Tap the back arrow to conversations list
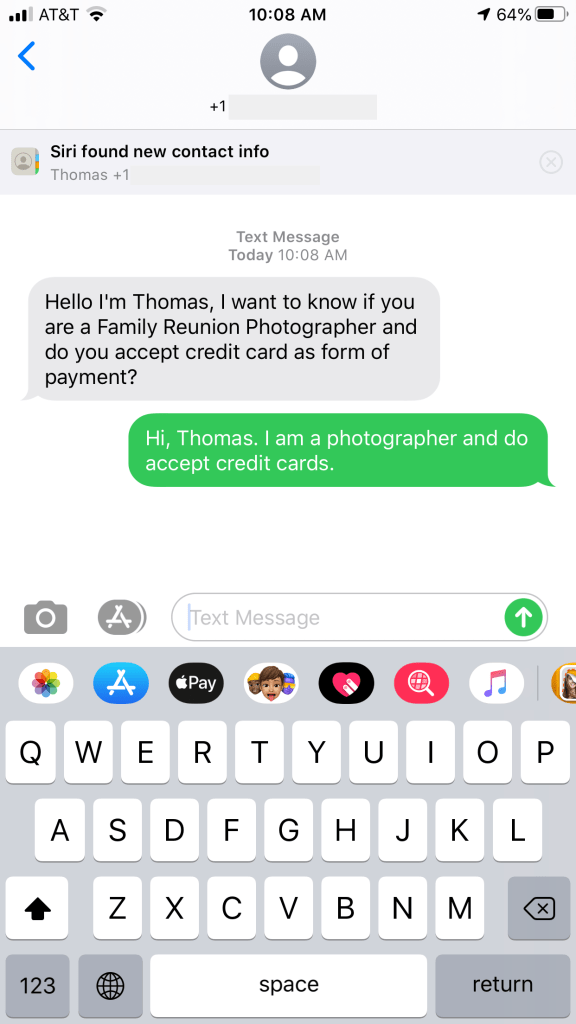576x1024 pixels. (x=27, y=56)
